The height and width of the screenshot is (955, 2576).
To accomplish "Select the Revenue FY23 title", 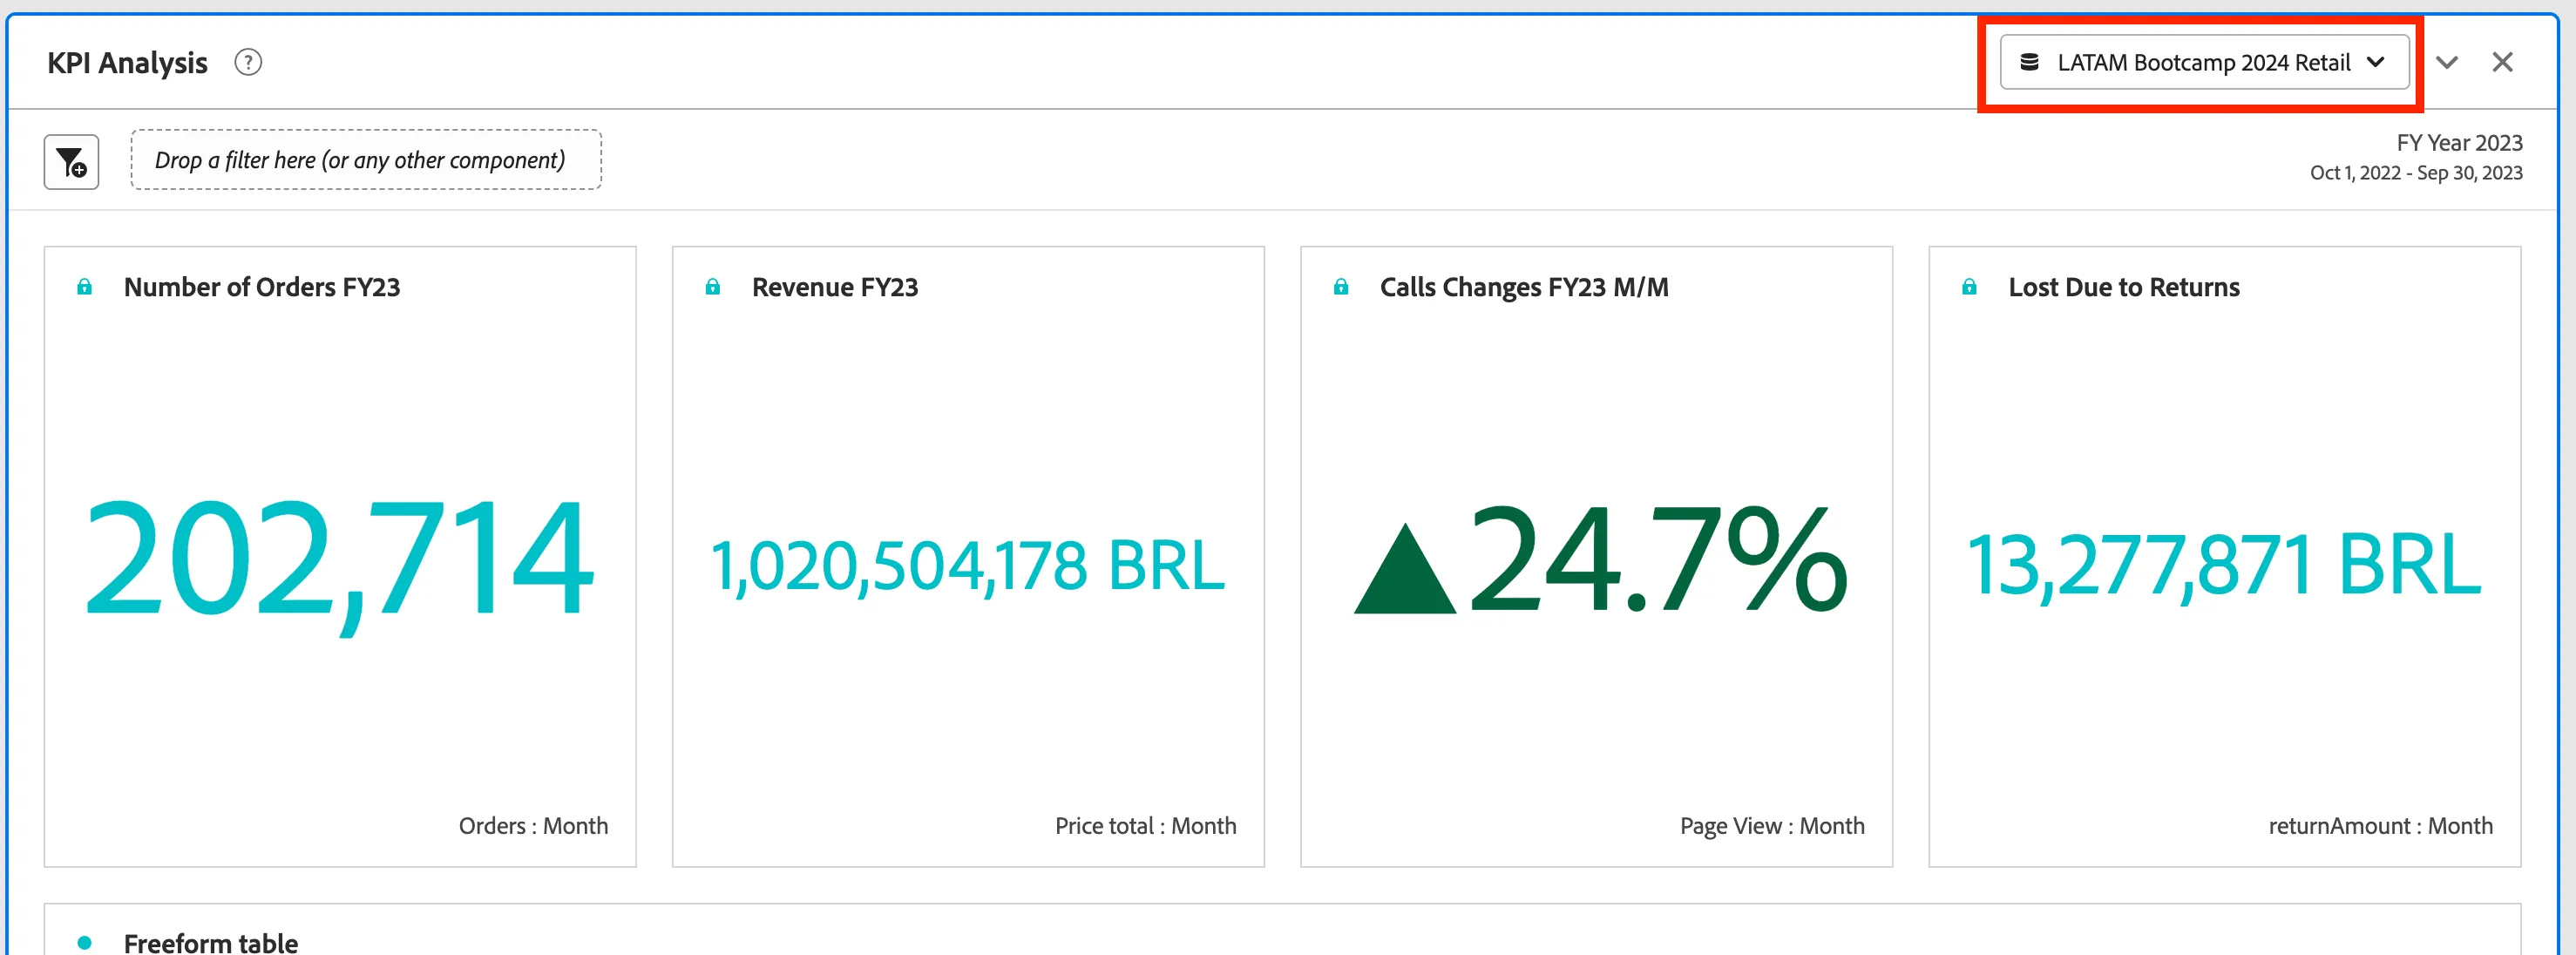I will click(835, 288).
